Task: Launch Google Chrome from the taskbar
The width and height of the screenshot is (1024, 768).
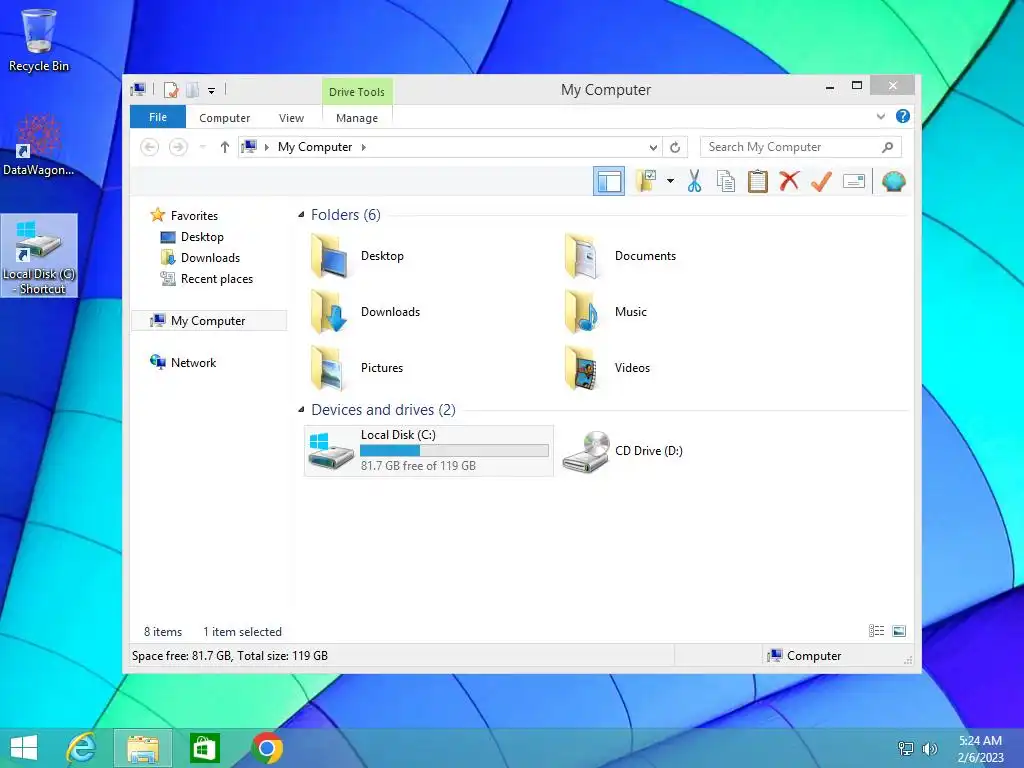Action: 266,748
